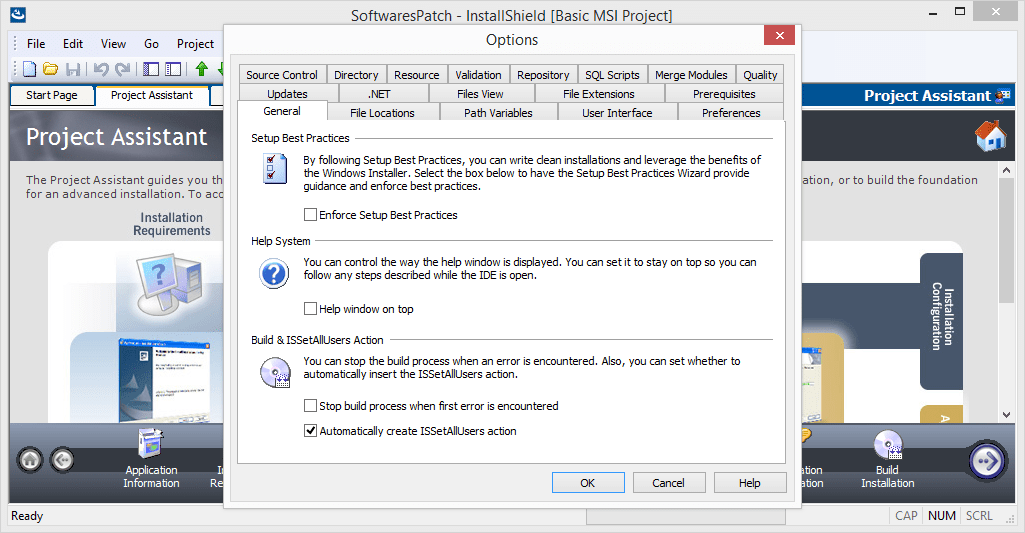Open the File menu

click(x=36, y=44)
